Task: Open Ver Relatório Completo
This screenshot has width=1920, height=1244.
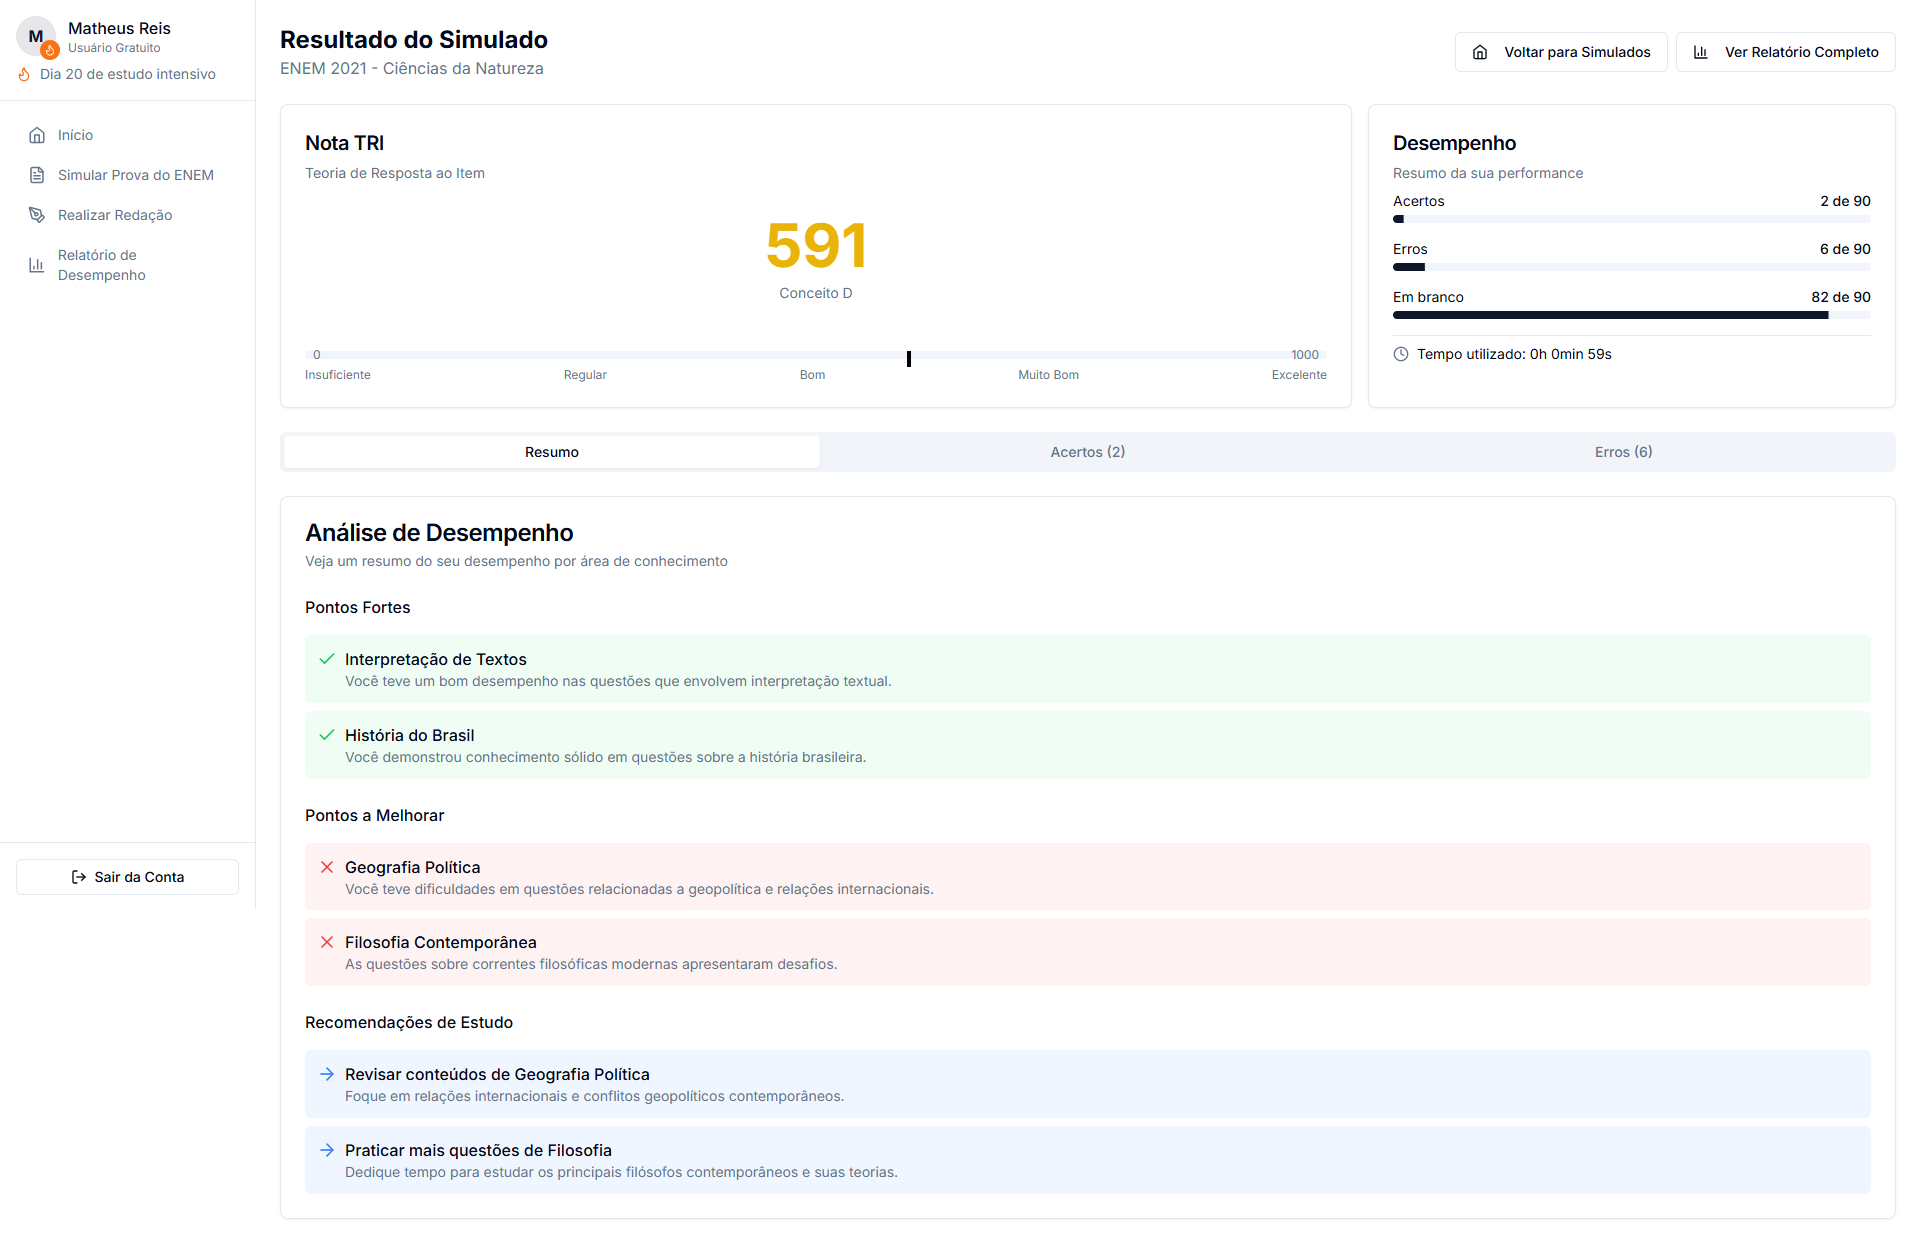Action: [1785, 51]
